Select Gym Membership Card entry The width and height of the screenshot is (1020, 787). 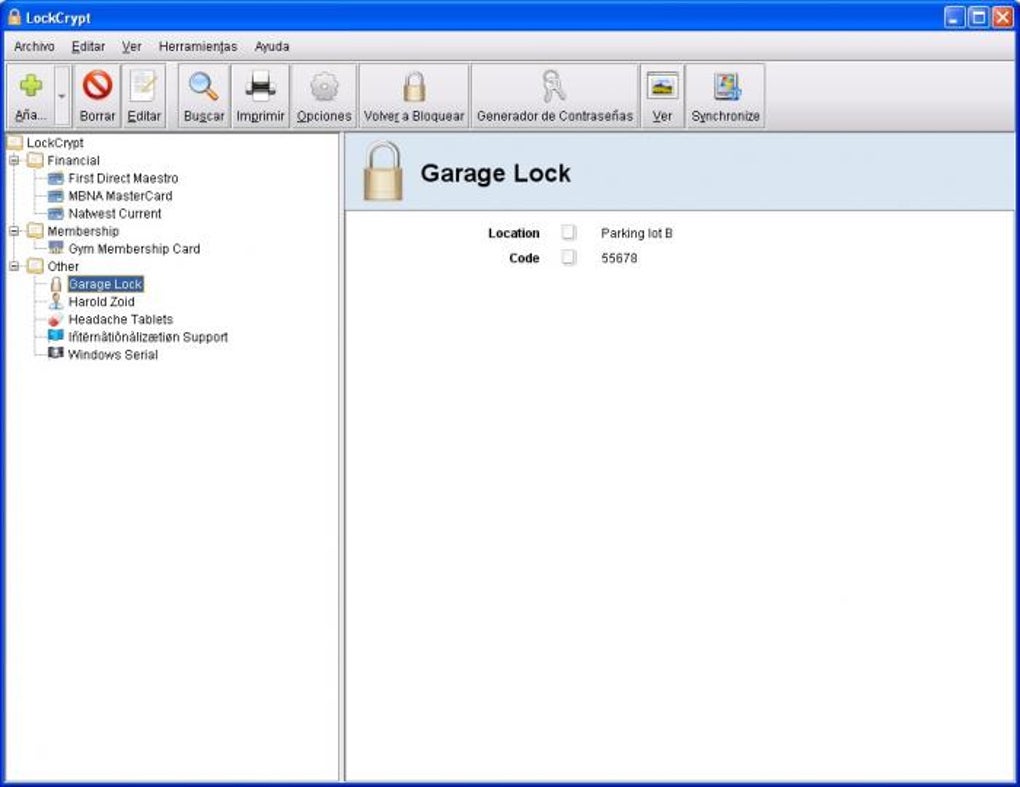coord(134,248)
